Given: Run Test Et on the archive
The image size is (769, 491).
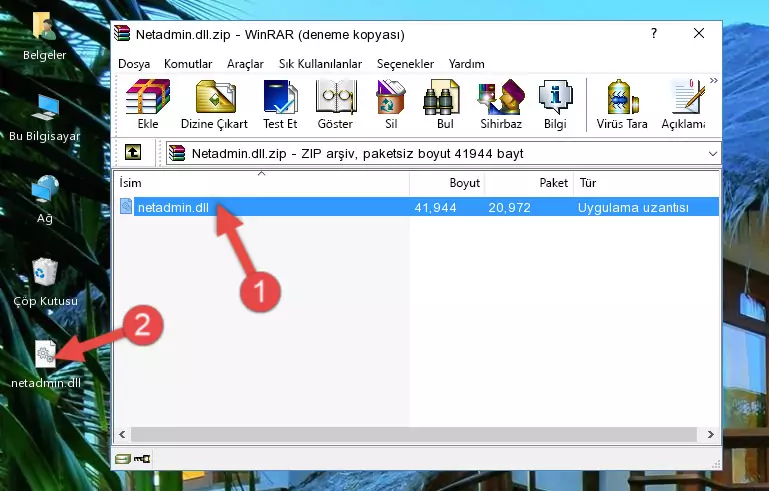Looking at the screenshot, I should pyautogui.click(x=280, y=104).
